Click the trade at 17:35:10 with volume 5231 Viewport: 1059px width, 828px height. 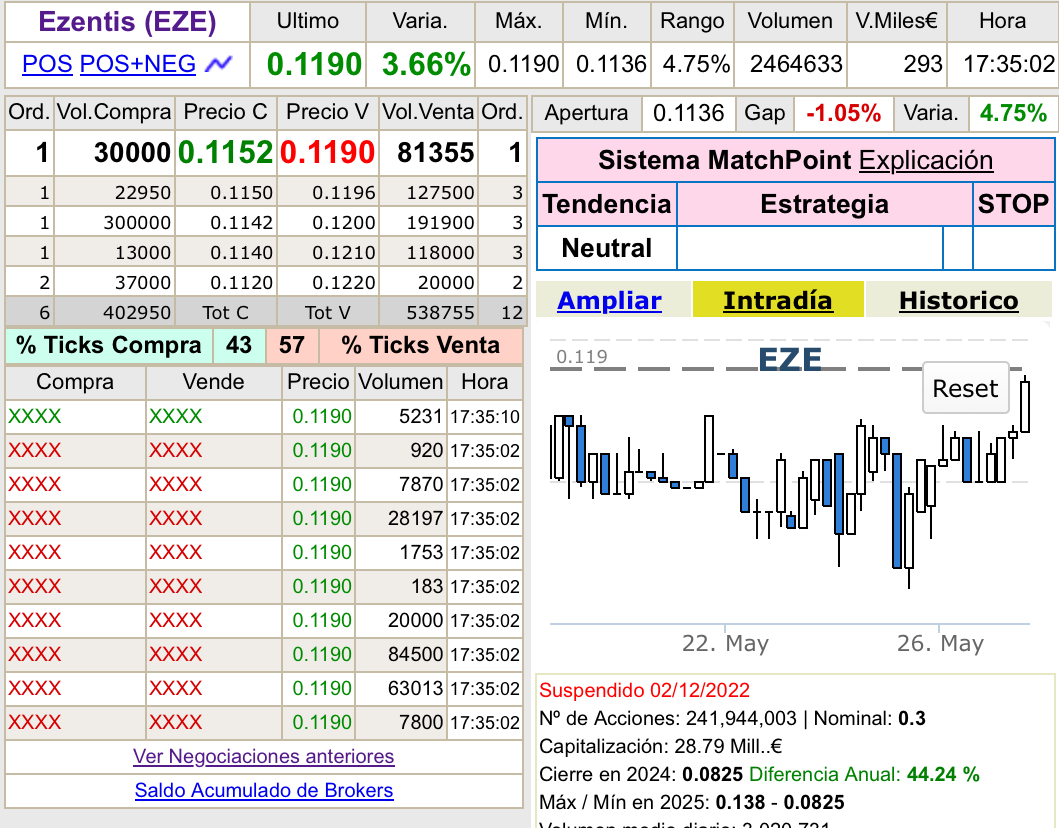tap(263, 417)
